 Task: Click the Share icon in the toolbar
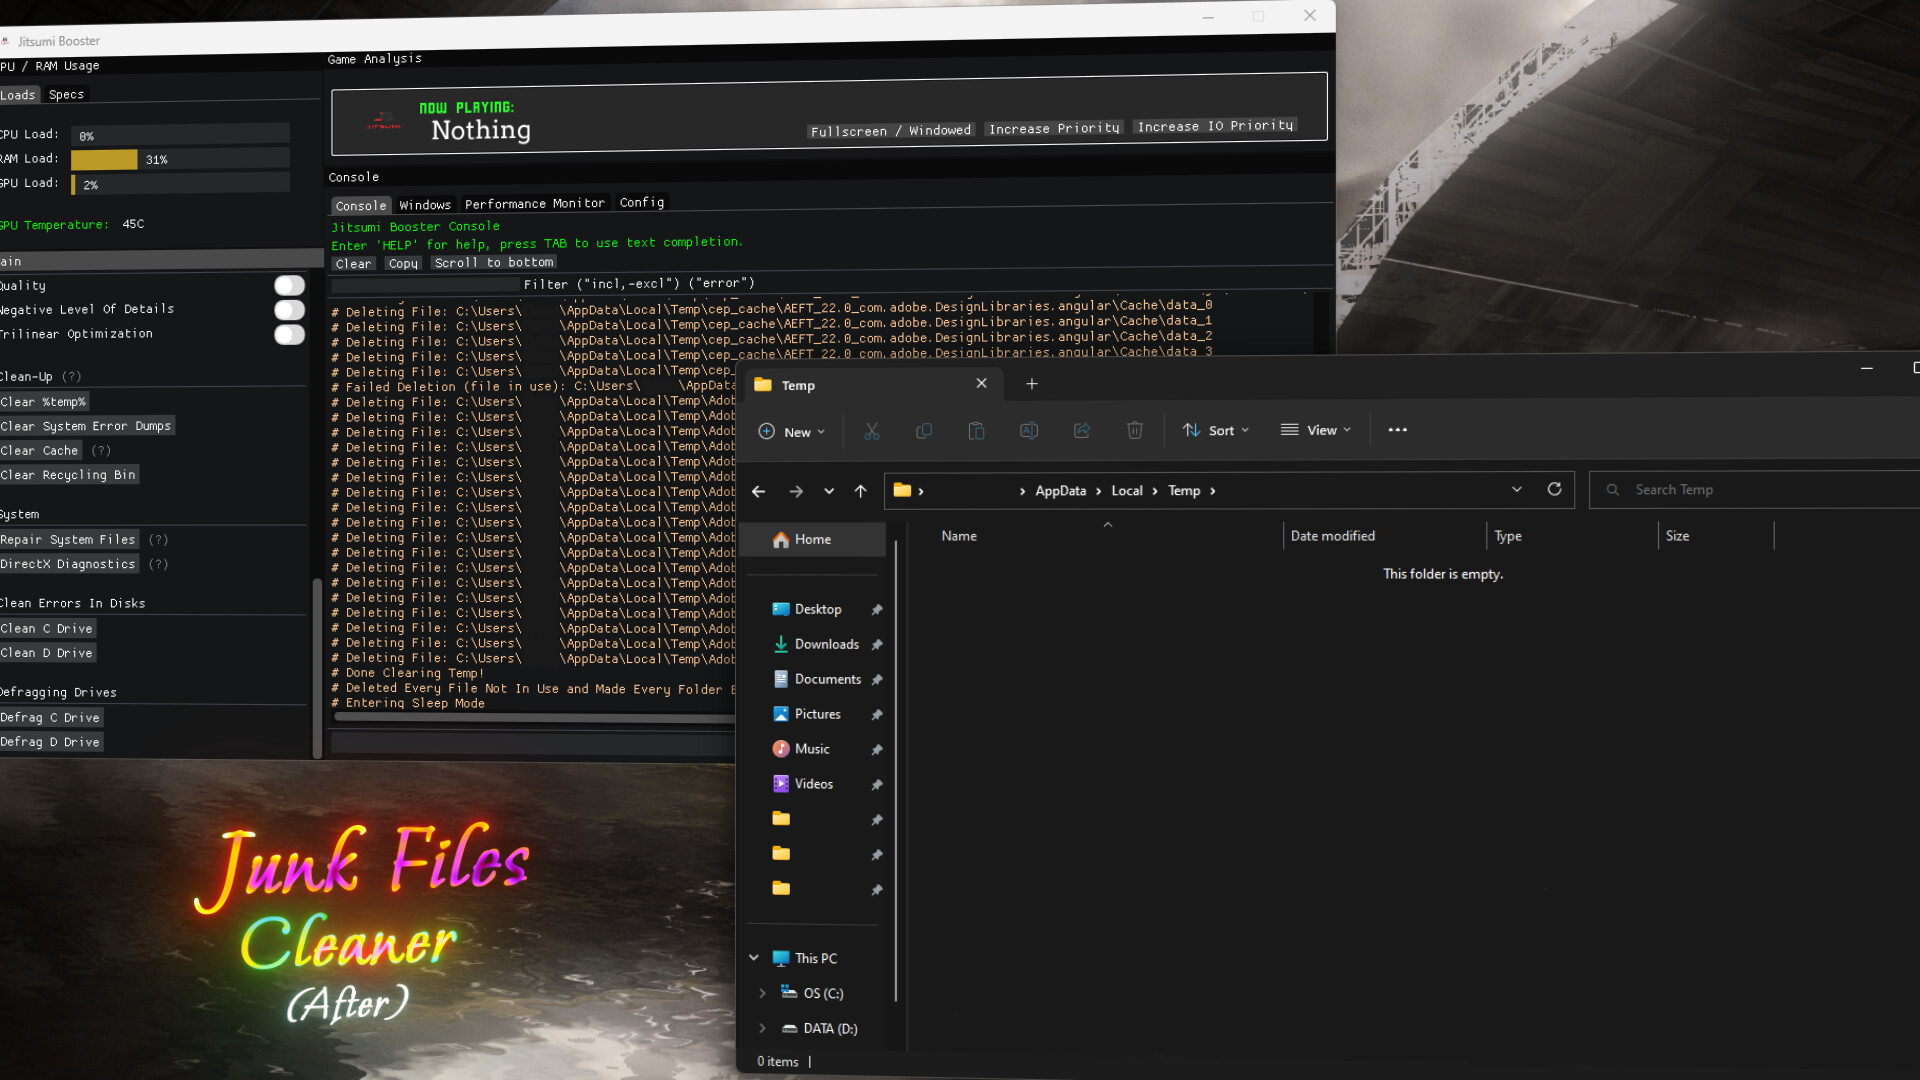point(1081,430)
